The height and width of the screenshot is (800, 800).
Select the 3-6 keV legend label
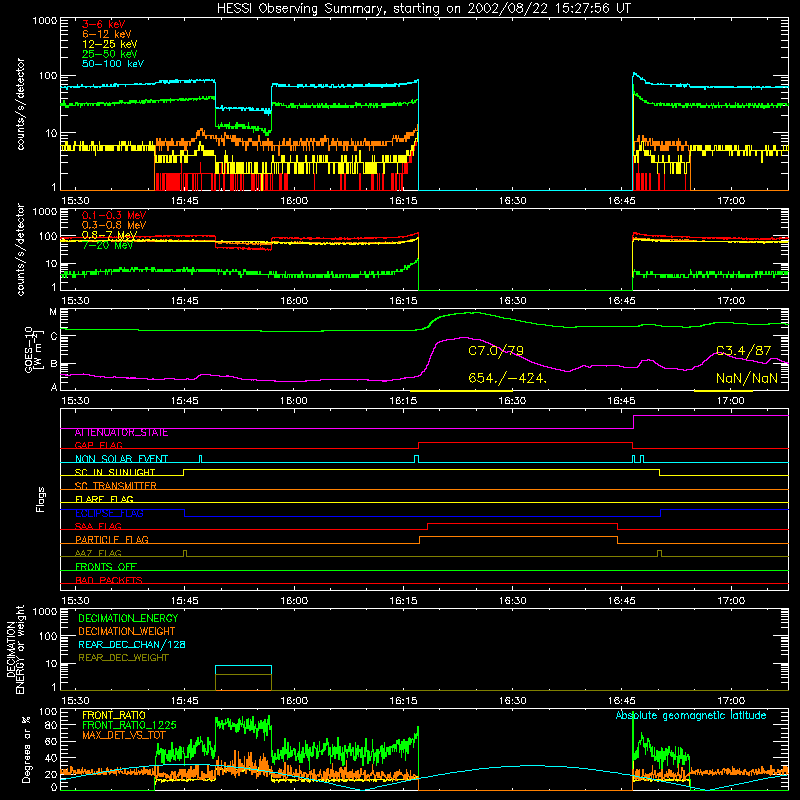(x=103, y=24)
